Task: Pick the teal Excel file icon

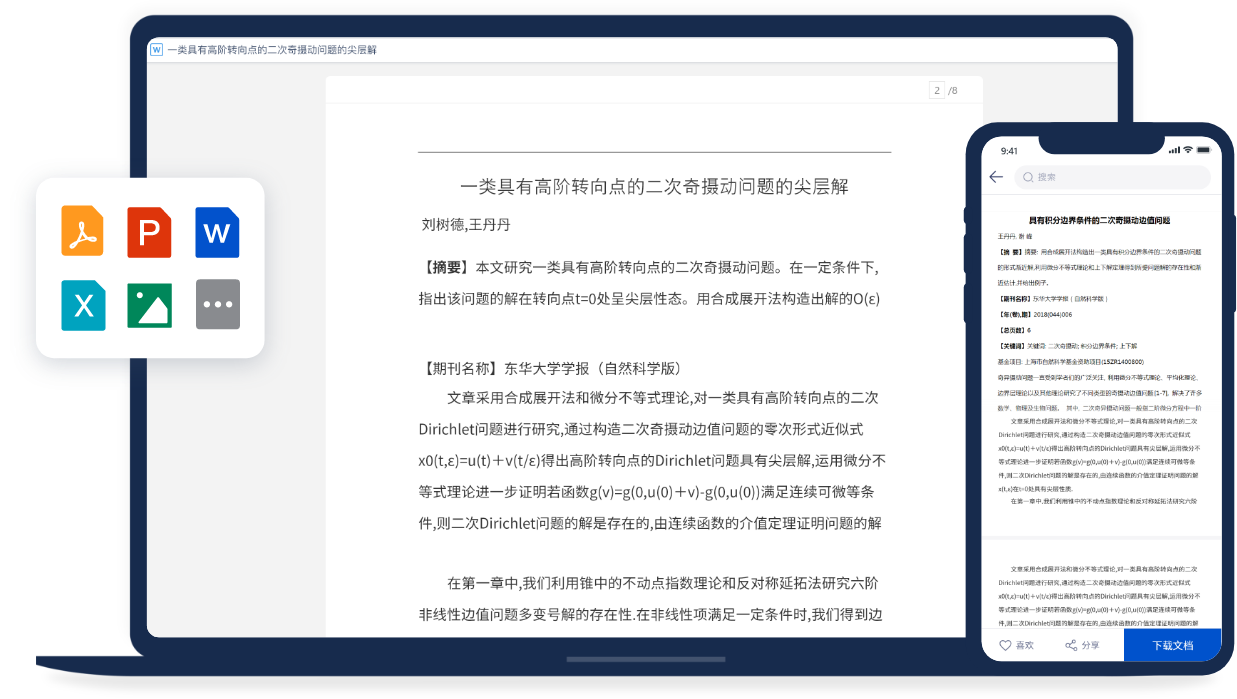Action: point(84,304)
